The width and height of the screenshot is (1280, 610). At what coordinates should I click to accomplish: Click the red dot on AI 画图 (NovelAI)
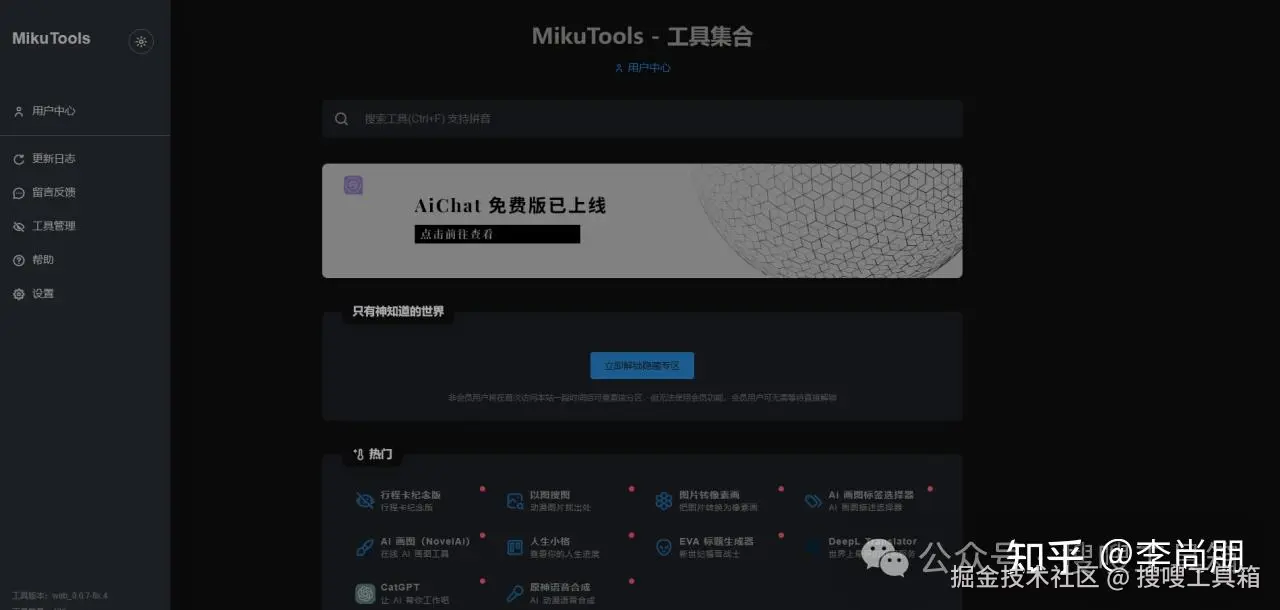click(x=482, y=535)
